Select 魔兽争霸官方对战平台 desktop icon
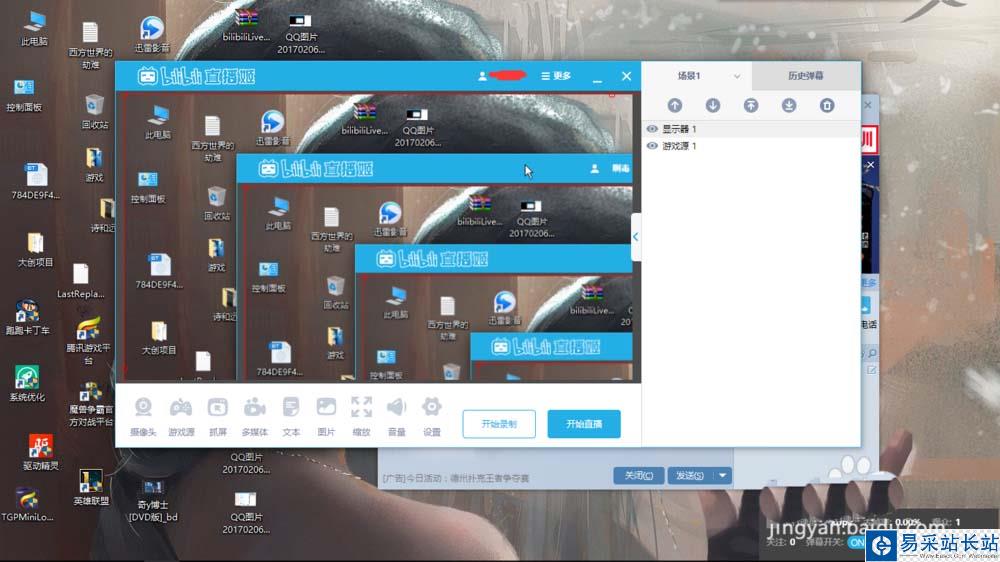 point(91,404)
